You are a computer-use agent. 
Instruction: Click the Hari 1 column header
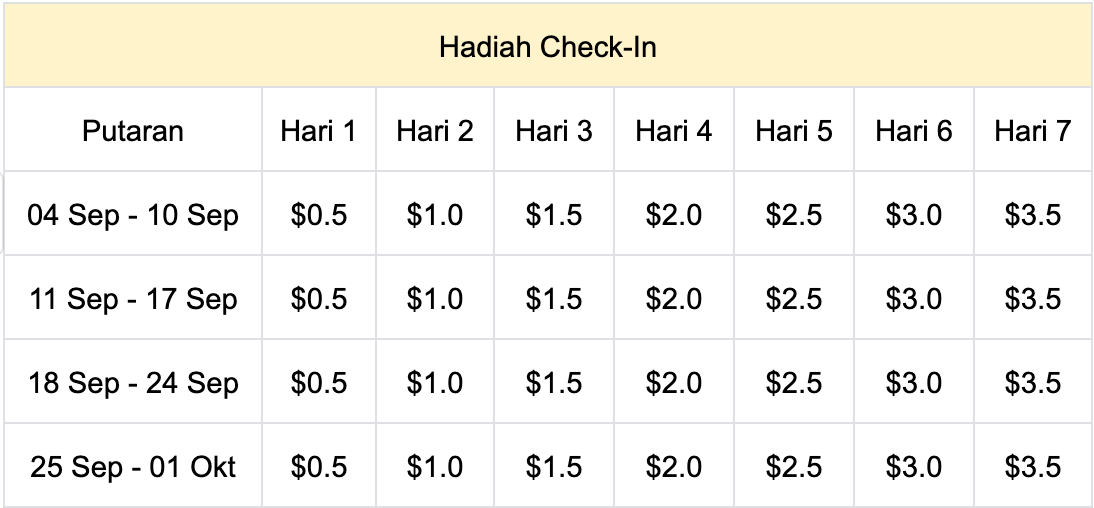[318, 131]
